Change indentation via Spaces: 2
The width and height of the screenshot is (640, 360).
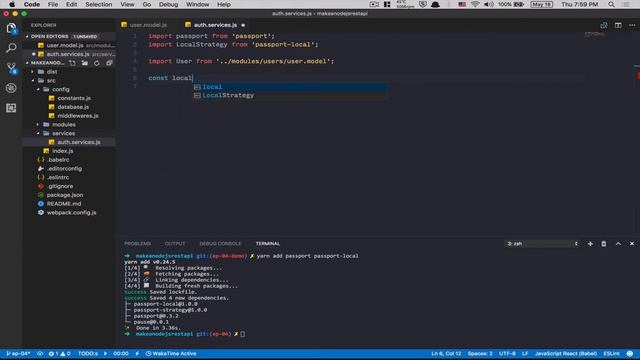480,353
